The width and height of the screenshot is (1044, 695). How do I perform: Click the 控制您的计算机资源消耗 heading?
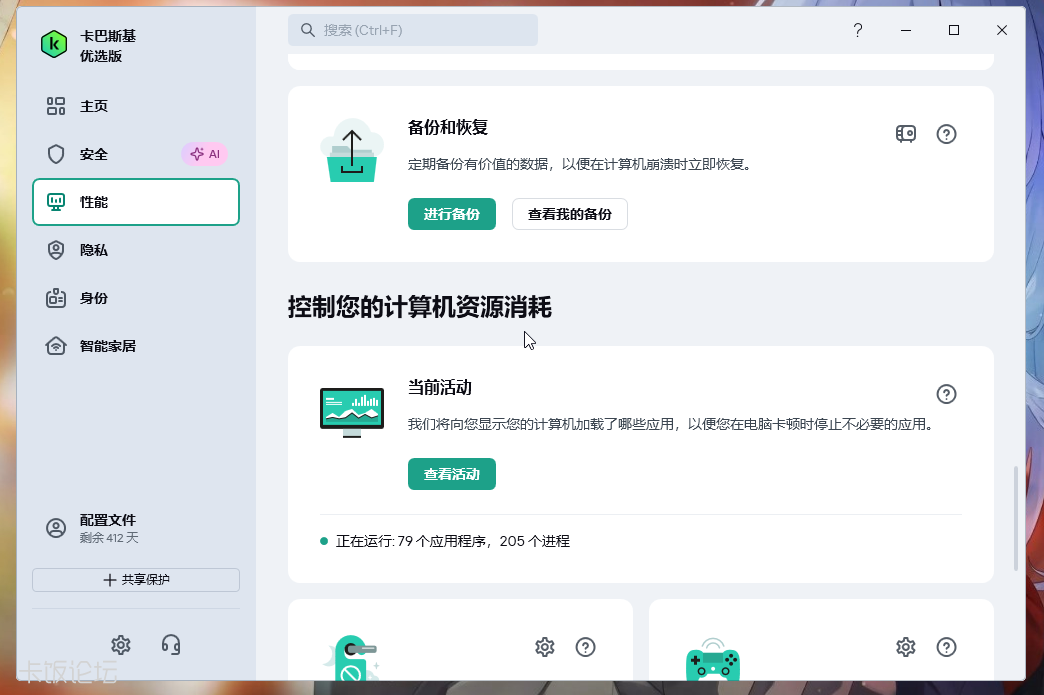(419, 307)
